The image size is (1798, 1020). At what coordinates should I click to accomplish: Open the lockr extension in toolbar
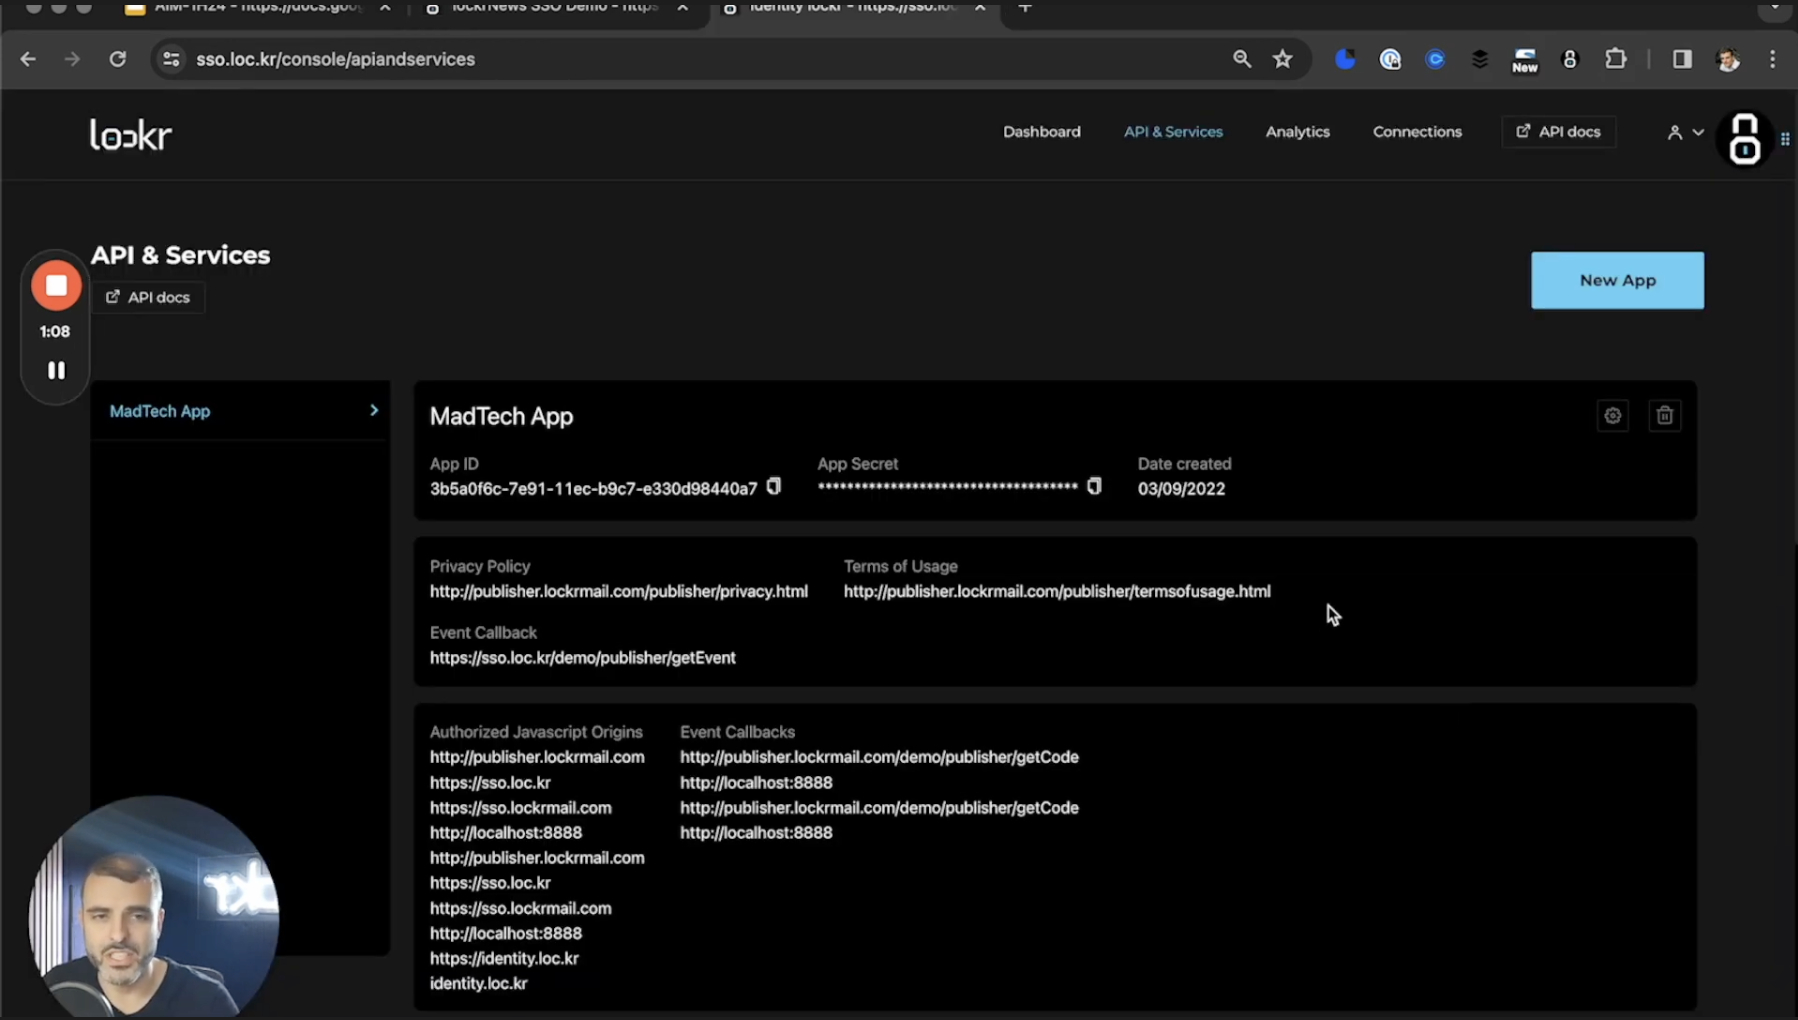click(1569, 59)
